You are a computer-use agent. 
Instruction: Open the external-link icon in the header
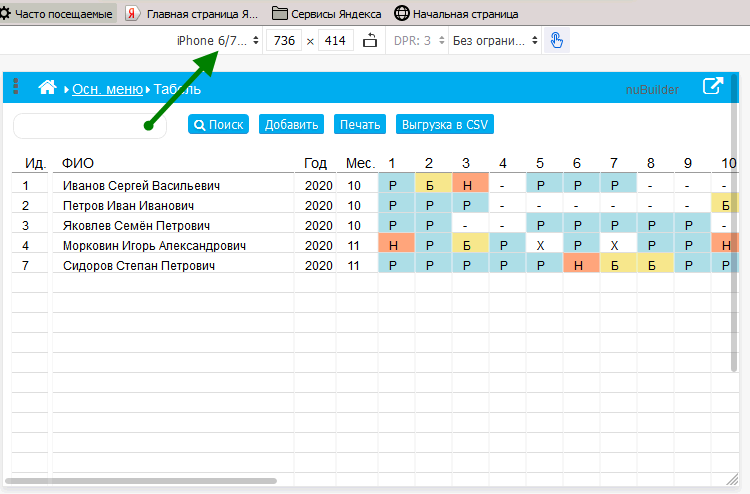tap(712, 87)
